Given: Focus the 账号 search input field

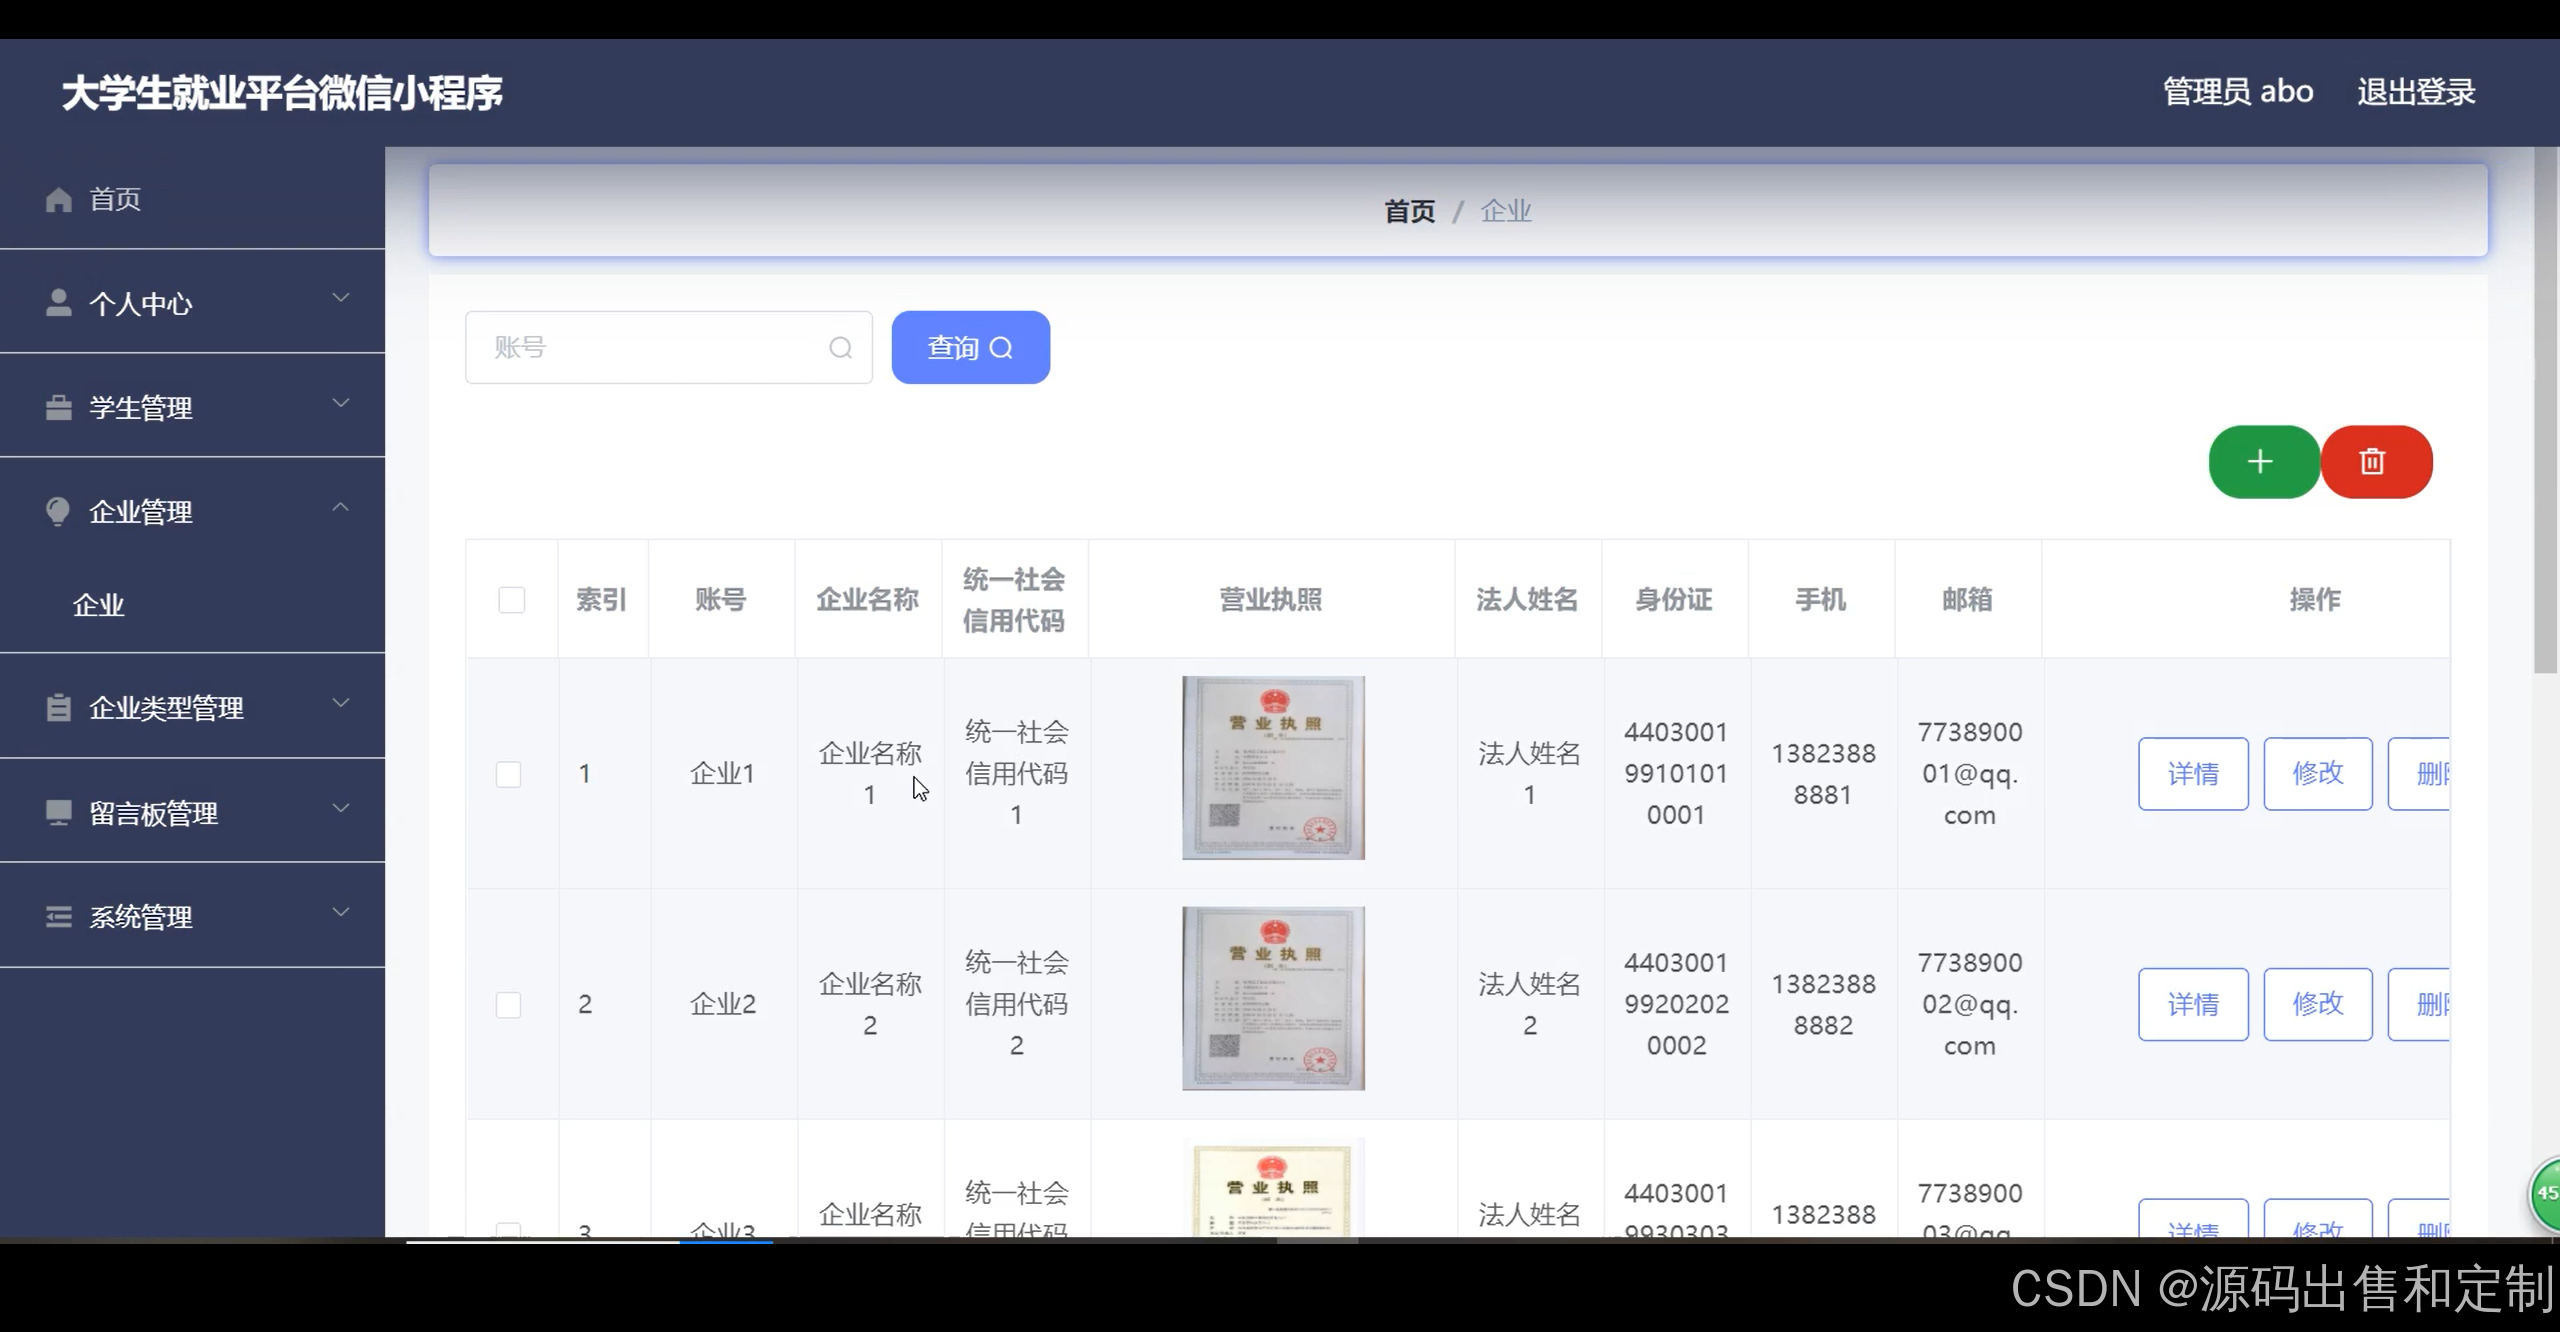Looking at the screenshot, I should (668, 347).
